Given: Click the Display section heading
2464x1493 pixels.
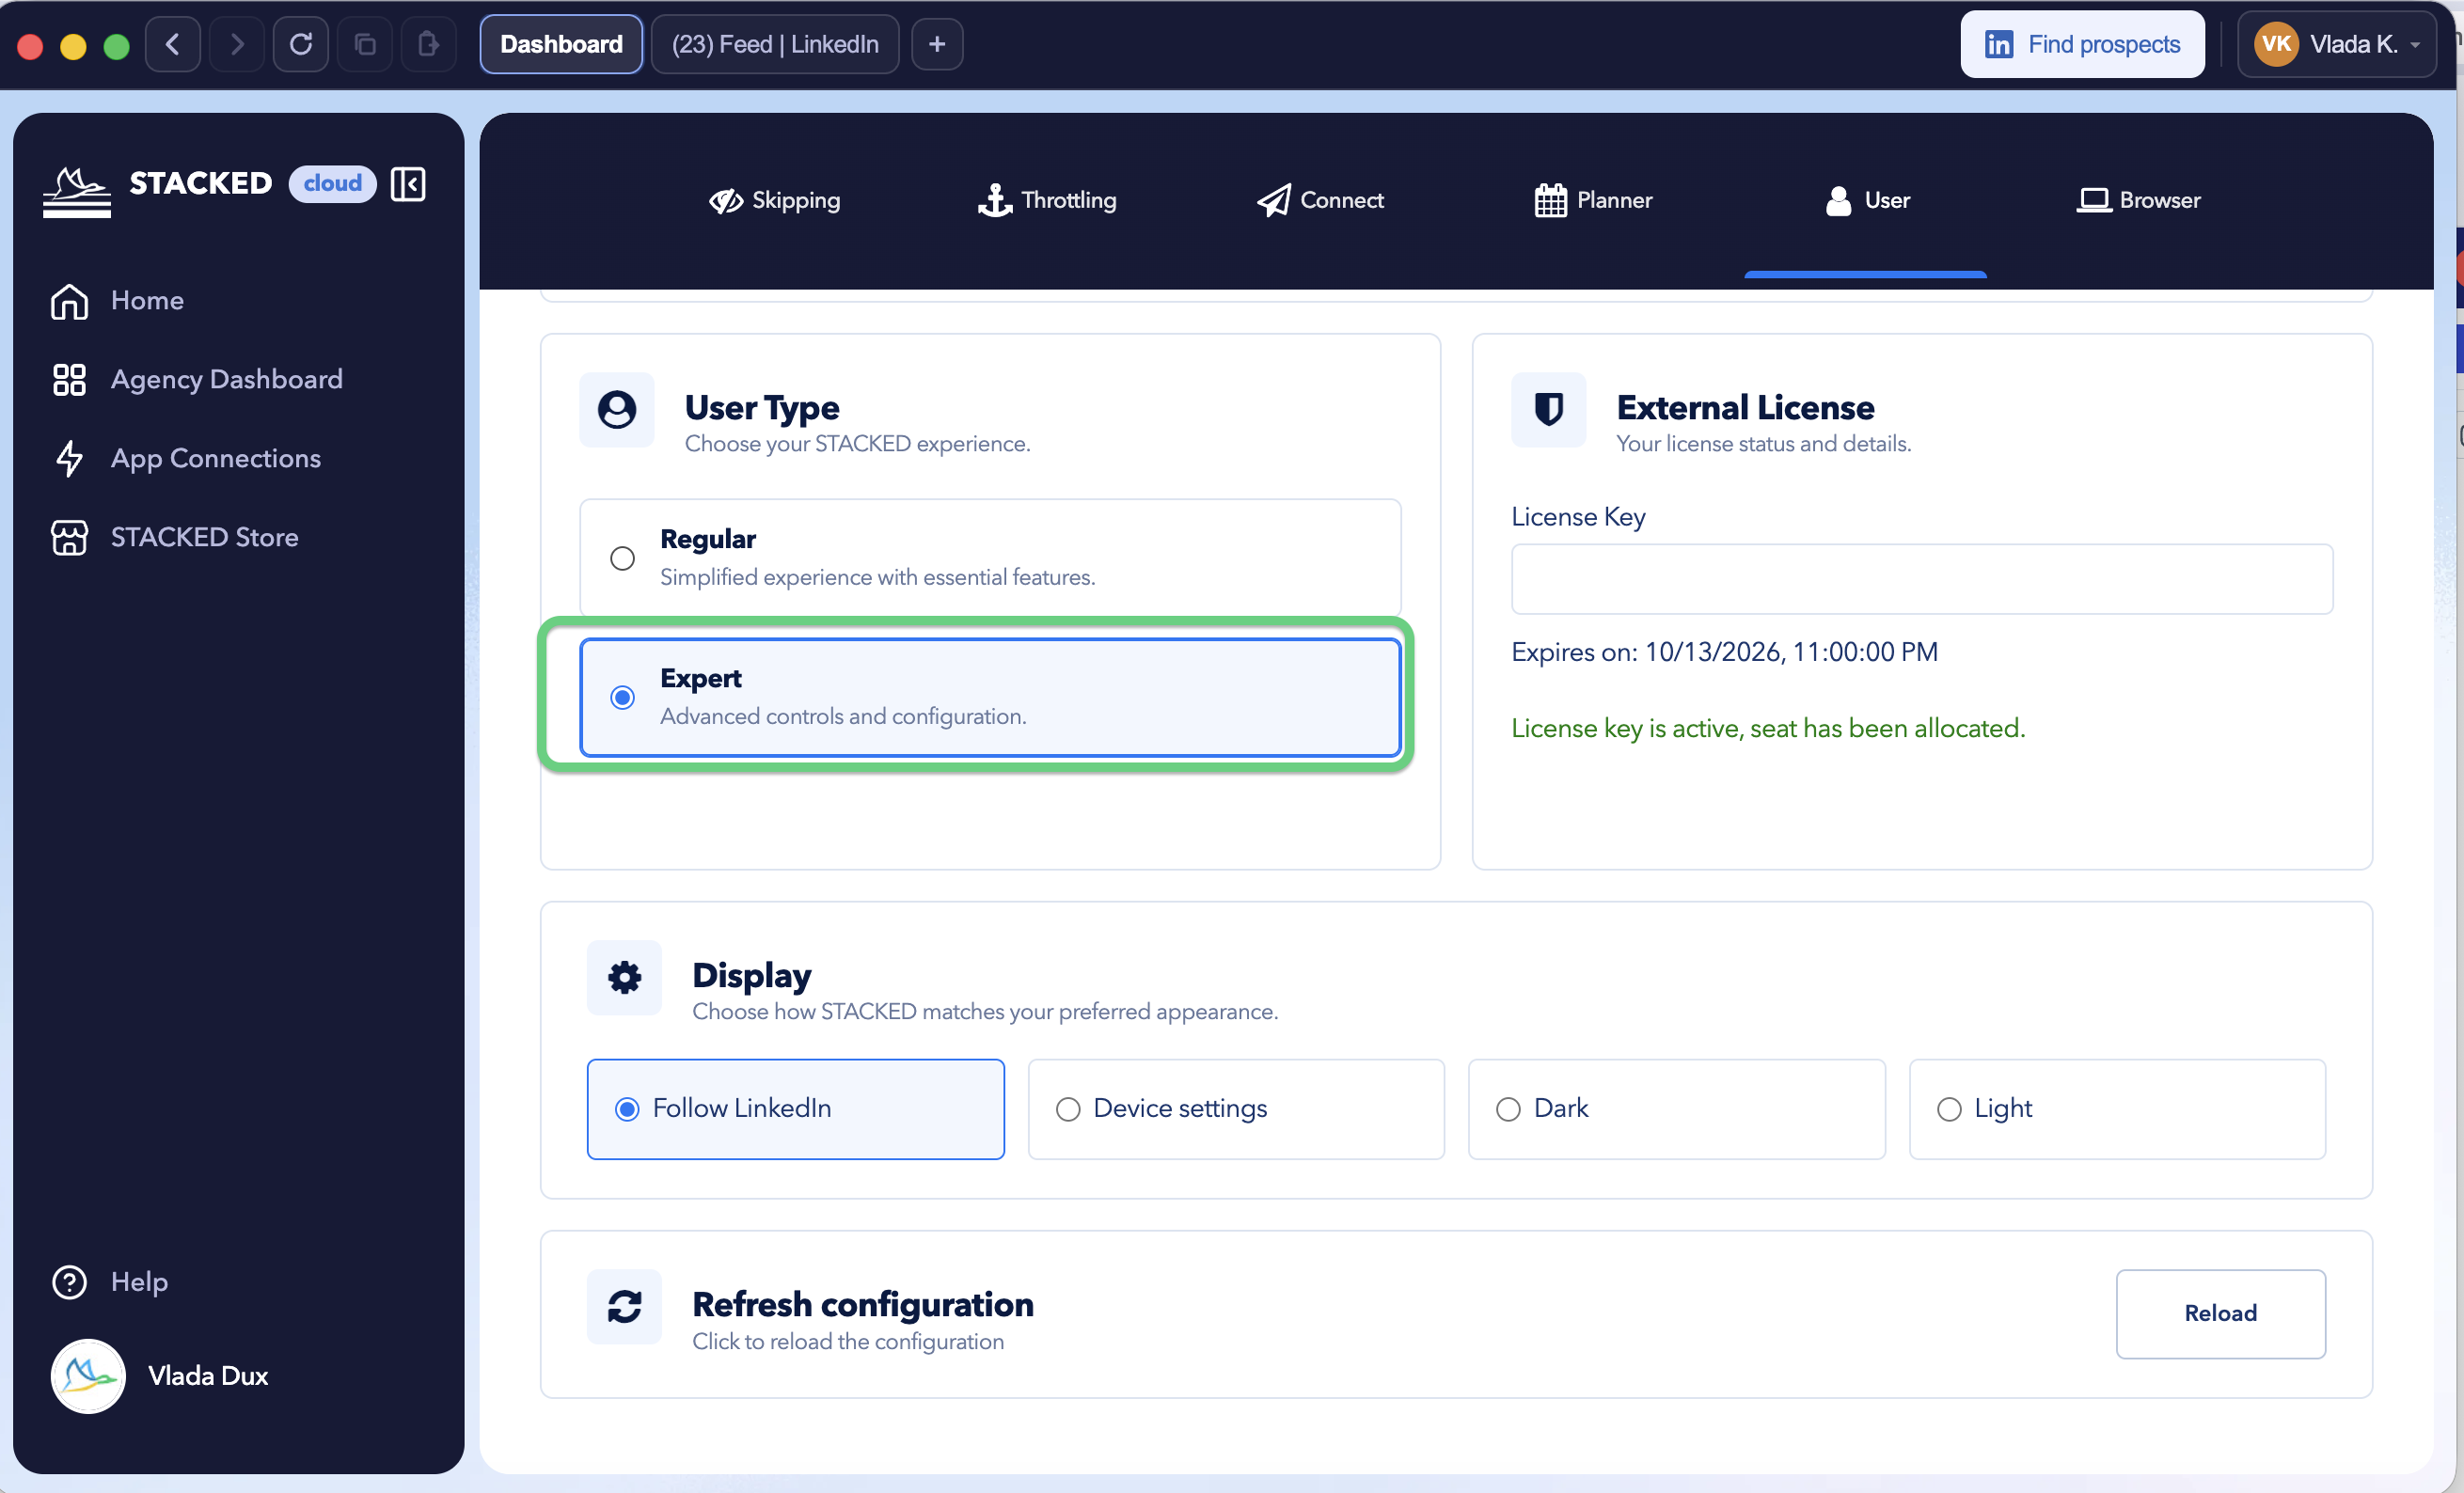Looking at the screenshot, I should tap(752, 976).
